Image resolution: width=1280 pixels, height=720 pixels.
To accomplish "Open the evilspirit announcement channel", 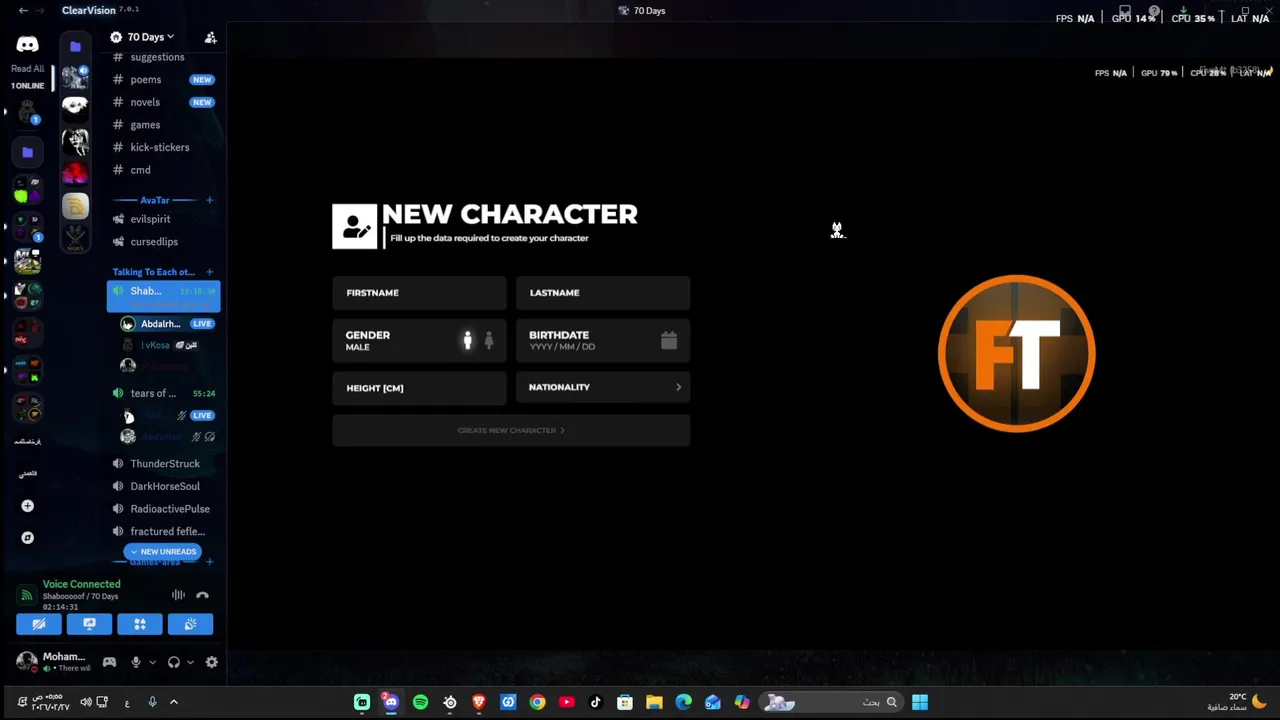I will pyautogui.click(x=164, y=219).
